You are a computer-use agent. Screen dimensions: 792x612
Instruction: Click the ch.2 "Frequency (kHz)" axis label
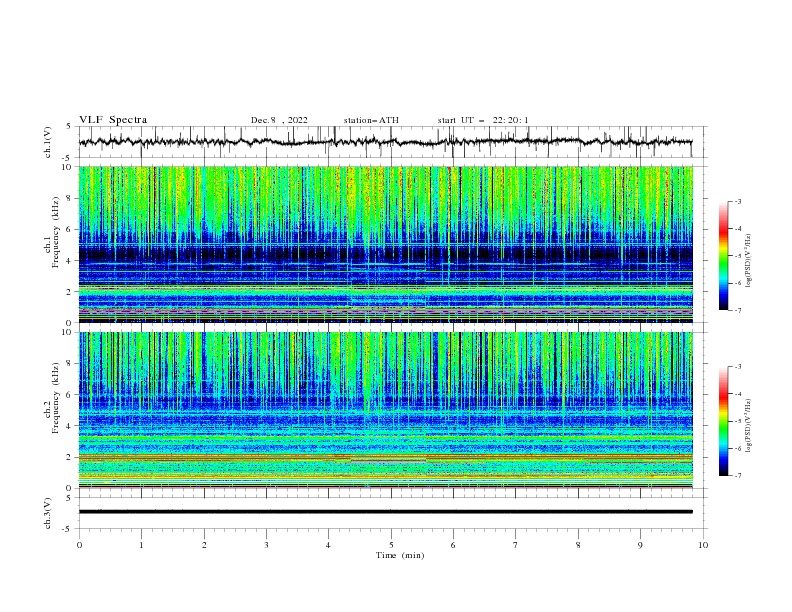(x=55, y=398)
